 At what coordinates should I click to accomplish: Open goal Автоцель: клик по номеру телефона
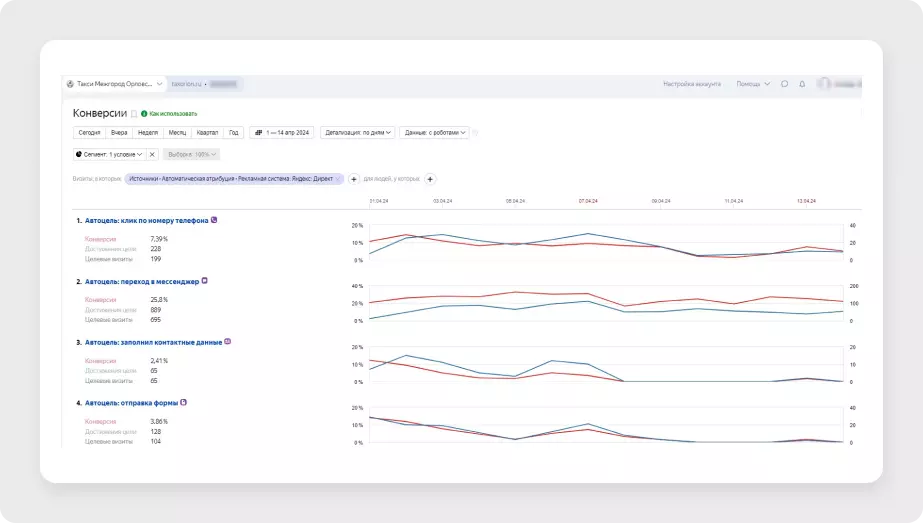[x=146, y=220]
